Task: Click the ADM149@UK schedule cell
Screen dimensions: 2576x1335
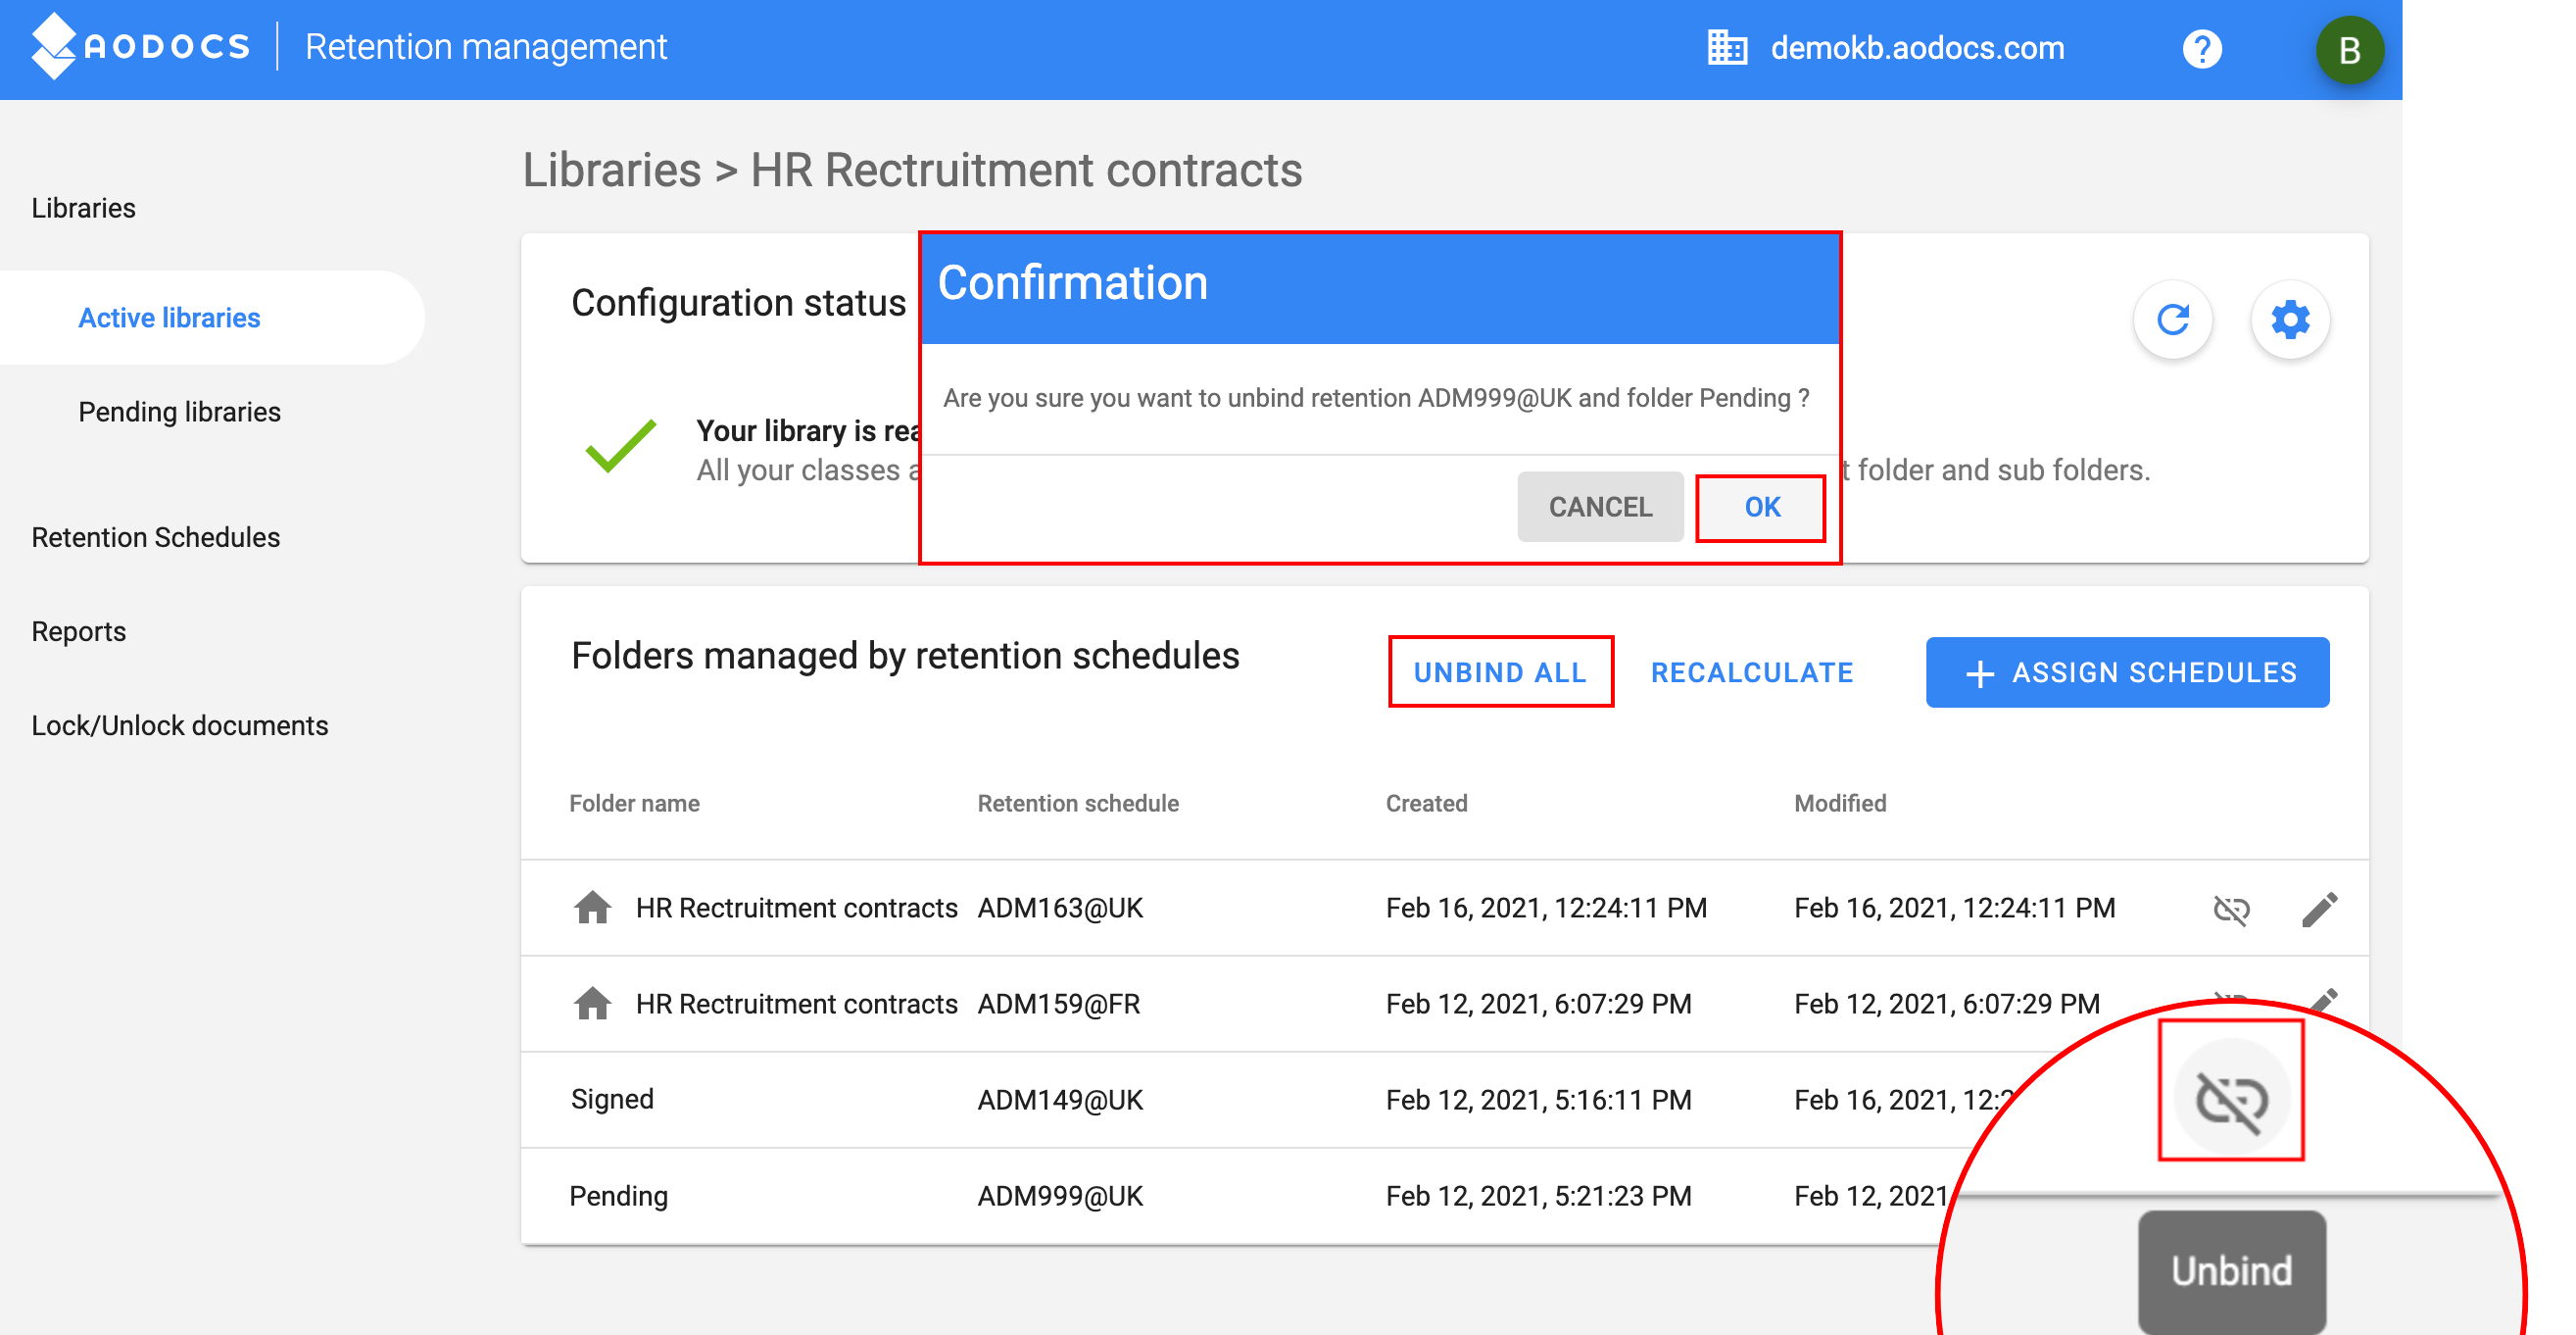Action: (x=1060, y=1099)
